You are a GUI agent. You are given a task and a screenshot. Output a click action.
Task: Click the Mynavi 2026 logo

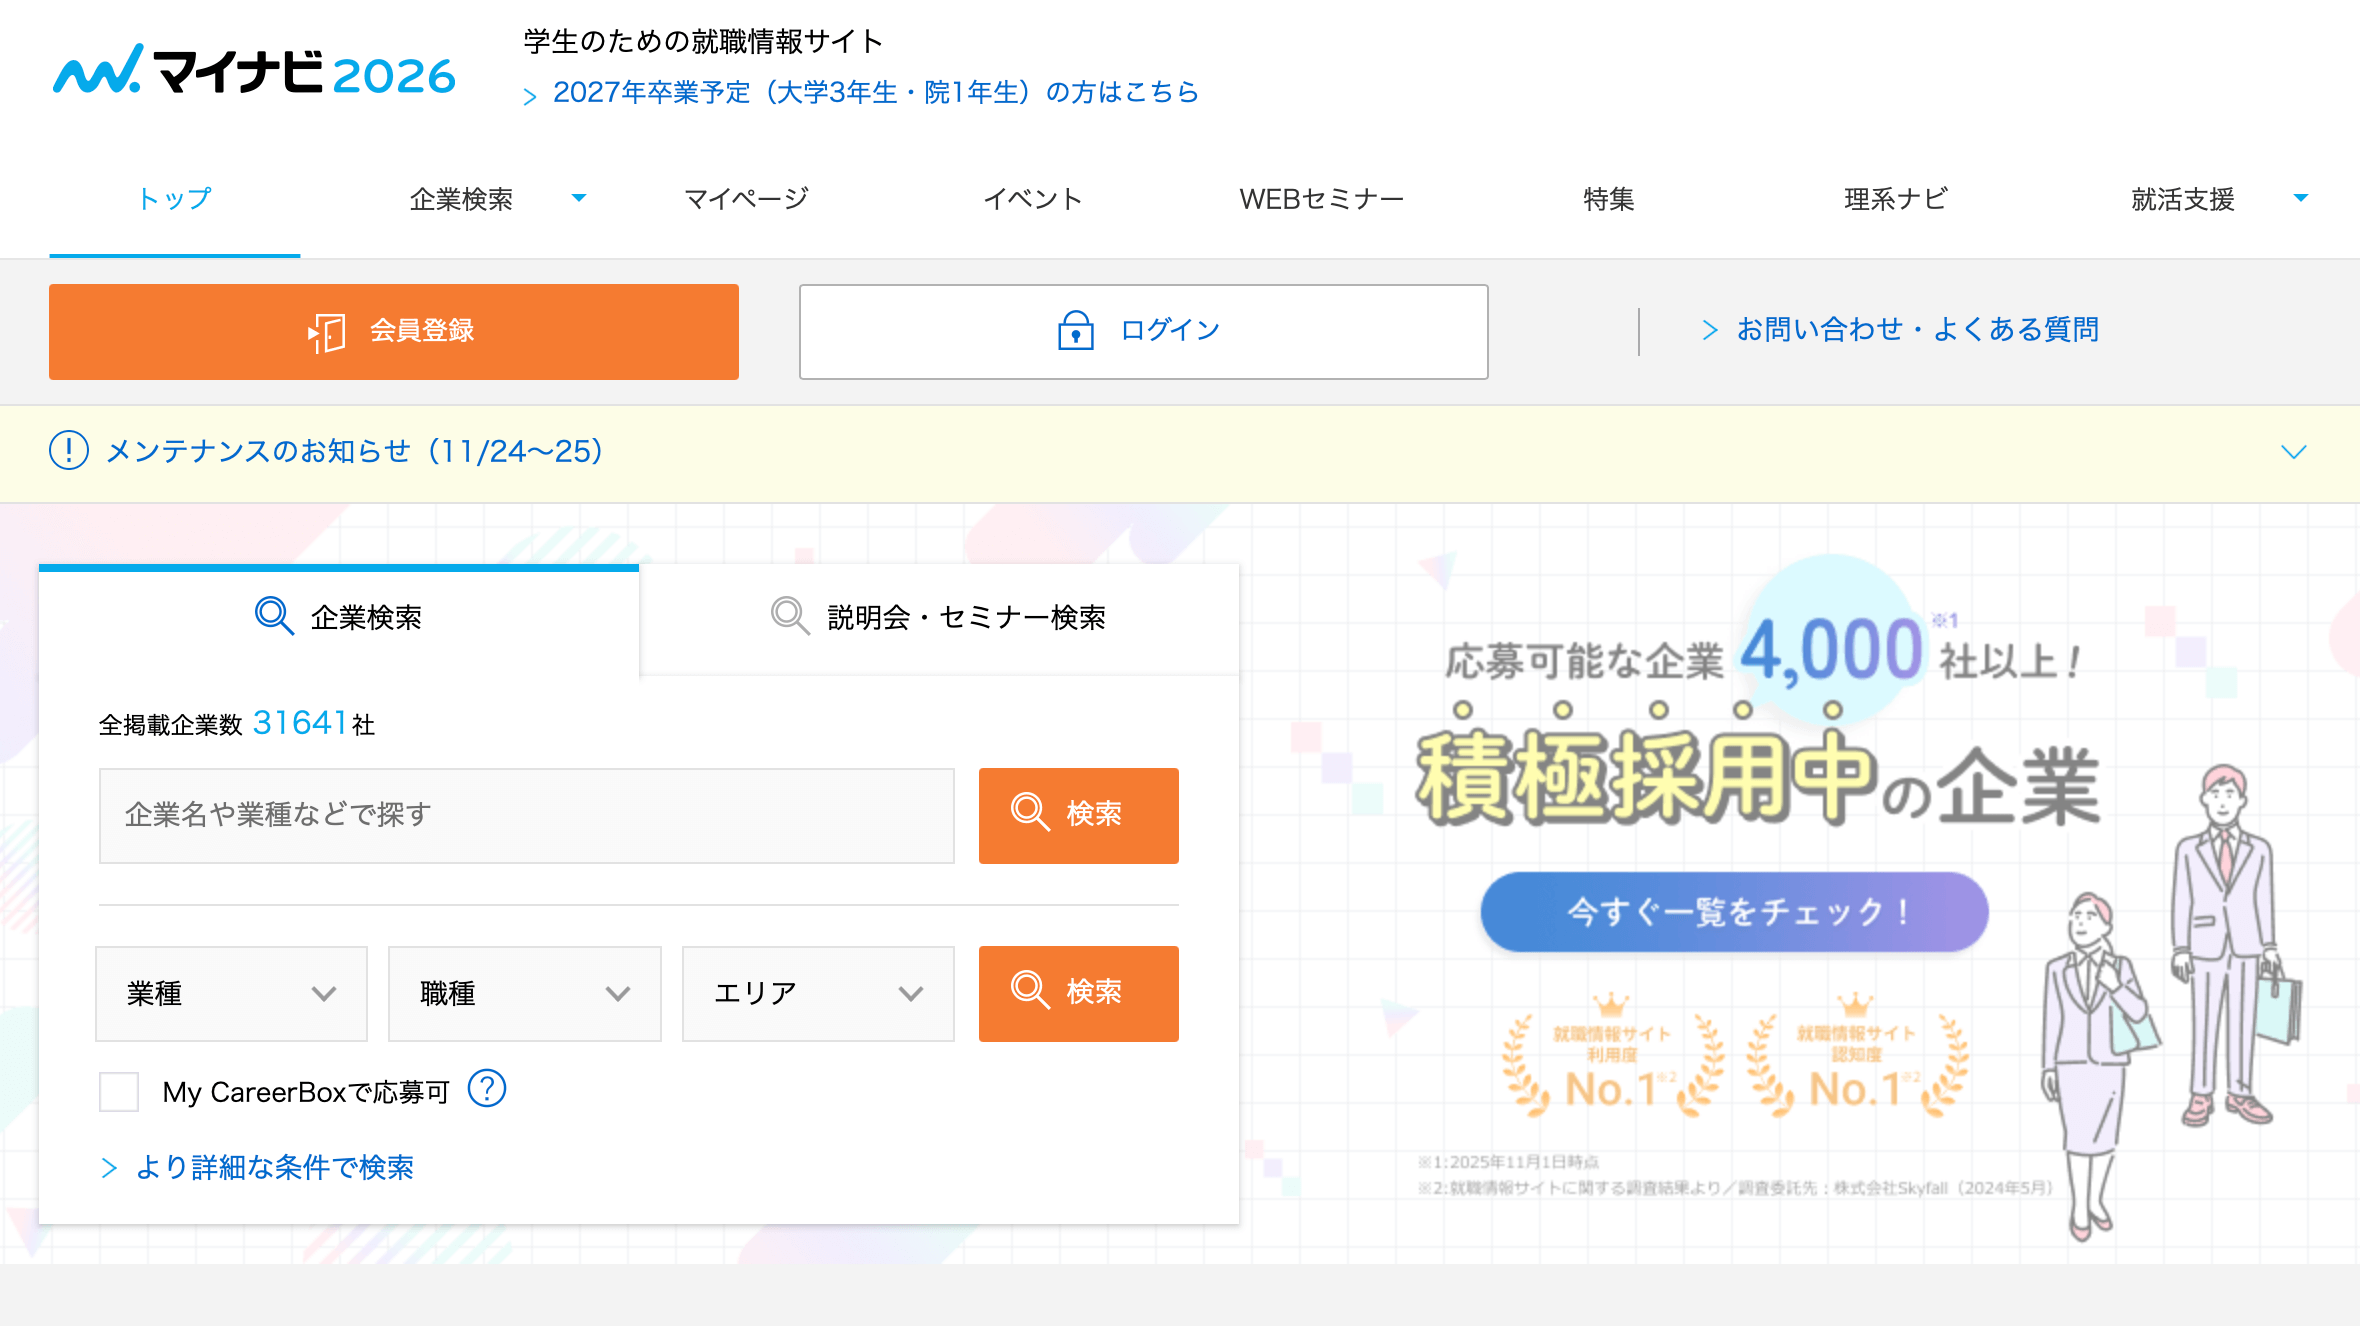[254, 72]
